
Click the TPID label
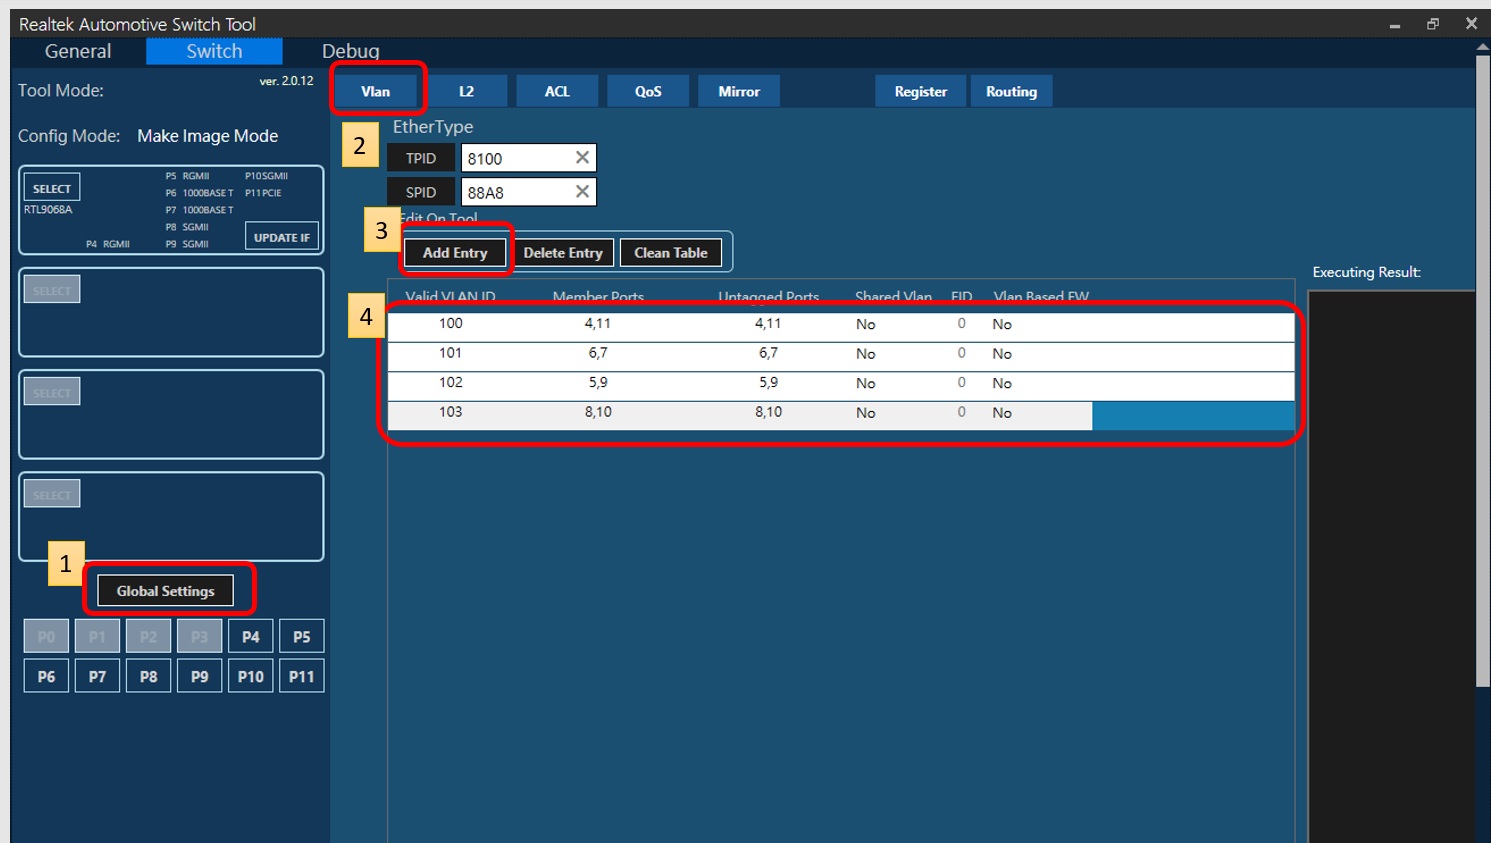(x=421, y=158)
